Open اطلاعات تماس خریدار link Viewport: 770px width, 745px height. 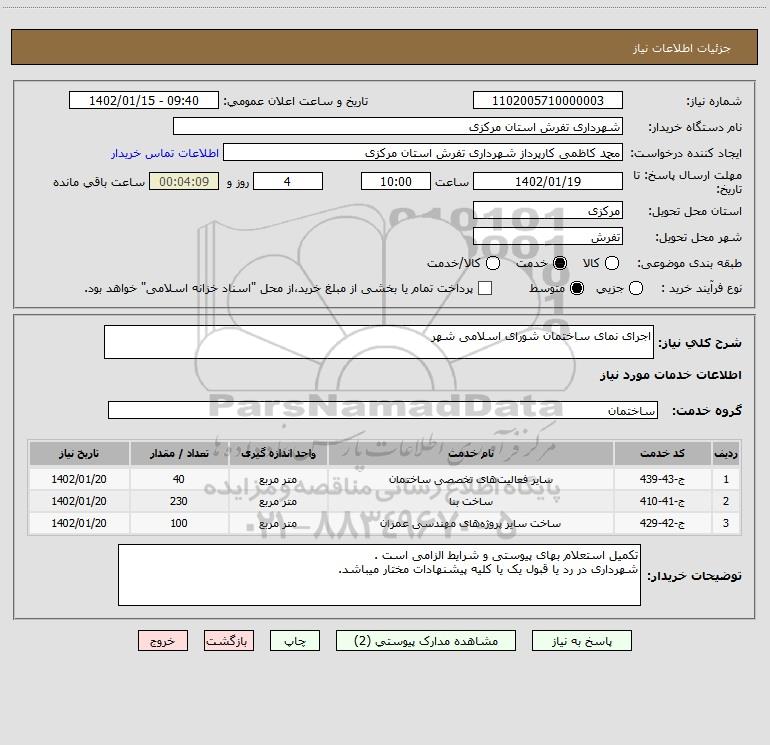[x=165, y=153]
